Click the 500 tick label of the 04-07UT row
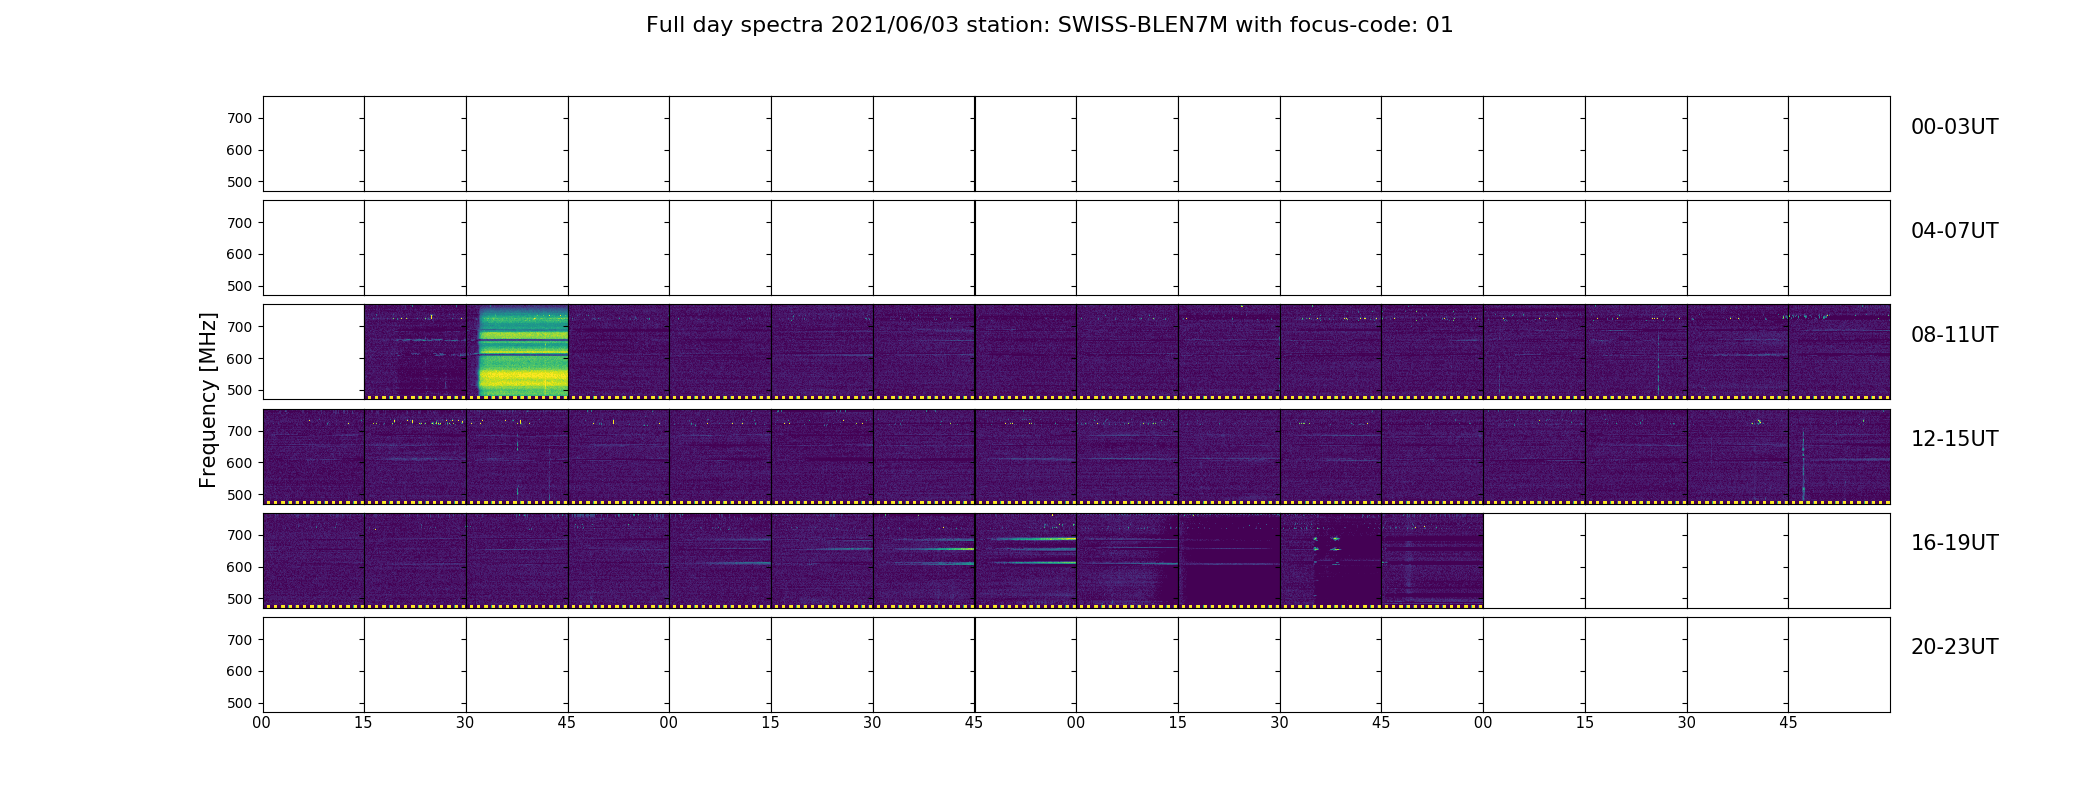2100x800 pixels. pyautogui.click(x=239, y=286)
